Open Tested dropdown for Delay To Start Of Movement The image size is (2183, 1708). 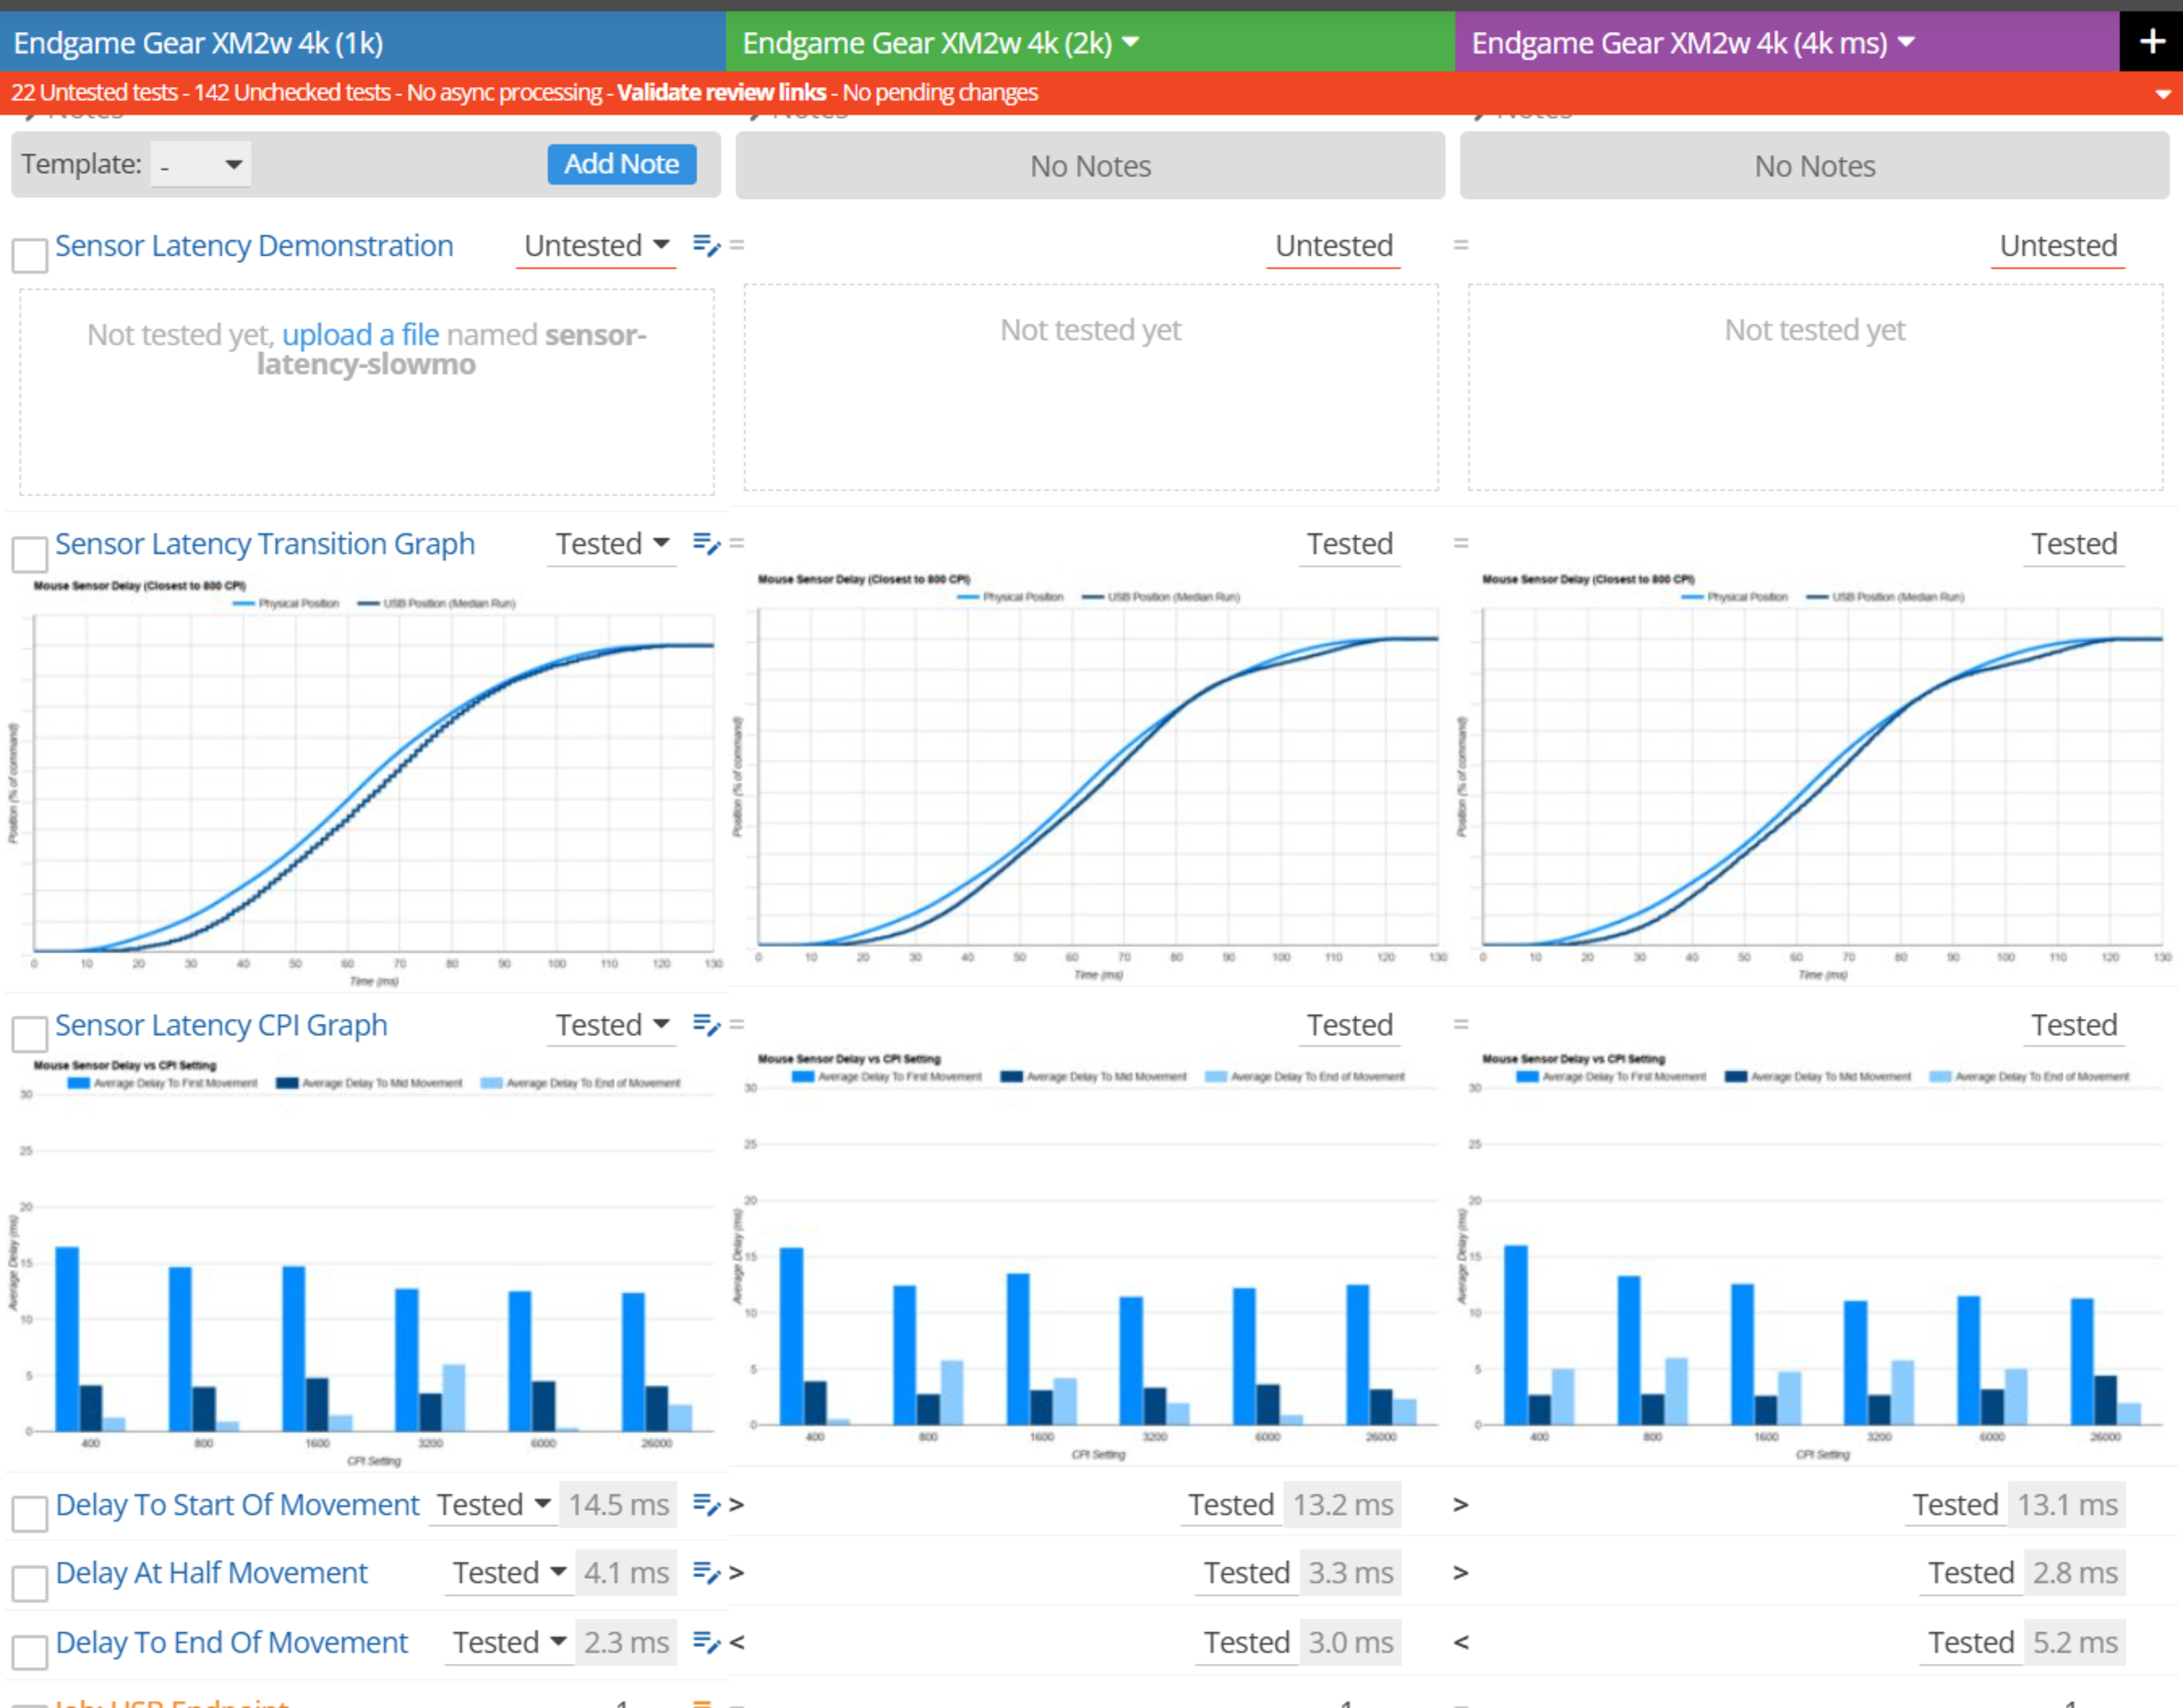493,1505
